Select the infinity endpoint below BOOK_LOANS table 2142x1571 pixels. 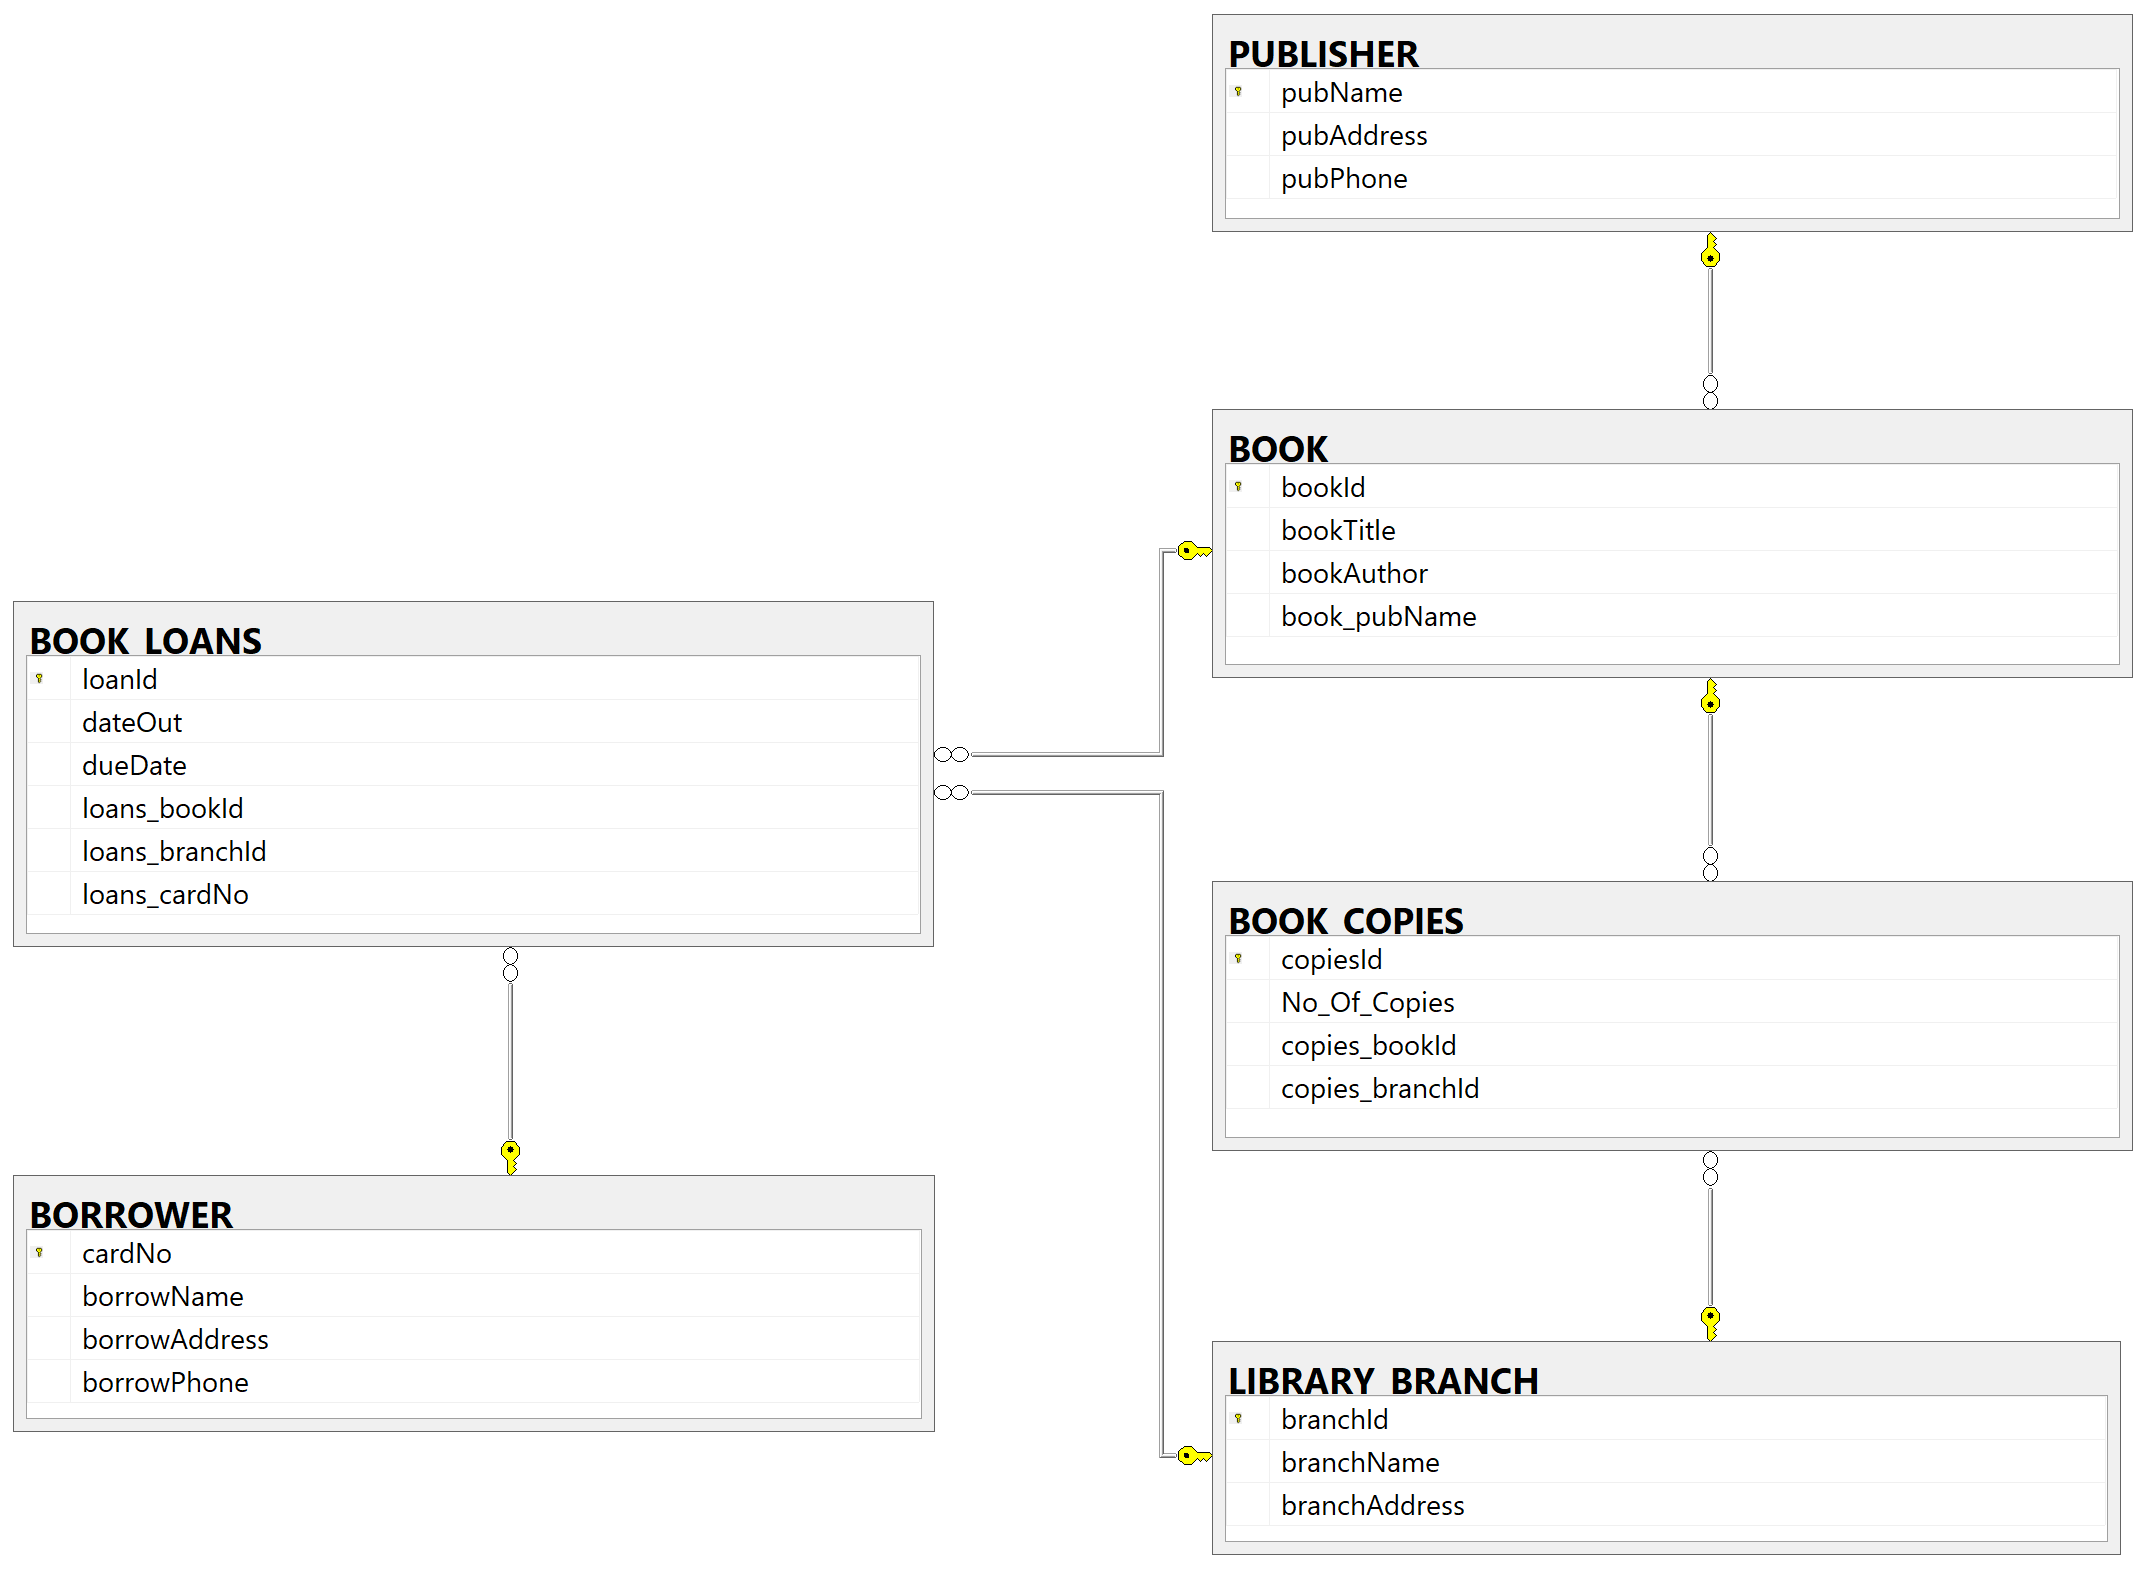click(x=511, y=964)
